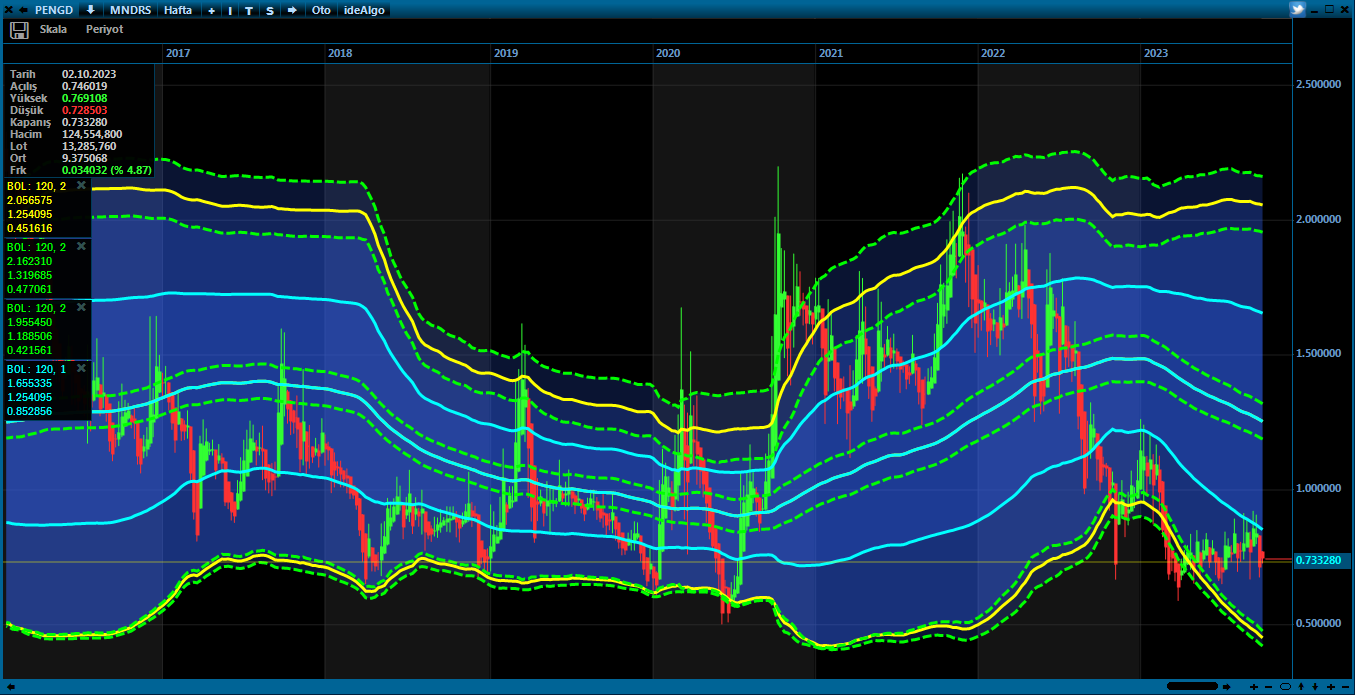Close the BOL 120, 1 indicator
1355x695 pixels.
[82, 368]
